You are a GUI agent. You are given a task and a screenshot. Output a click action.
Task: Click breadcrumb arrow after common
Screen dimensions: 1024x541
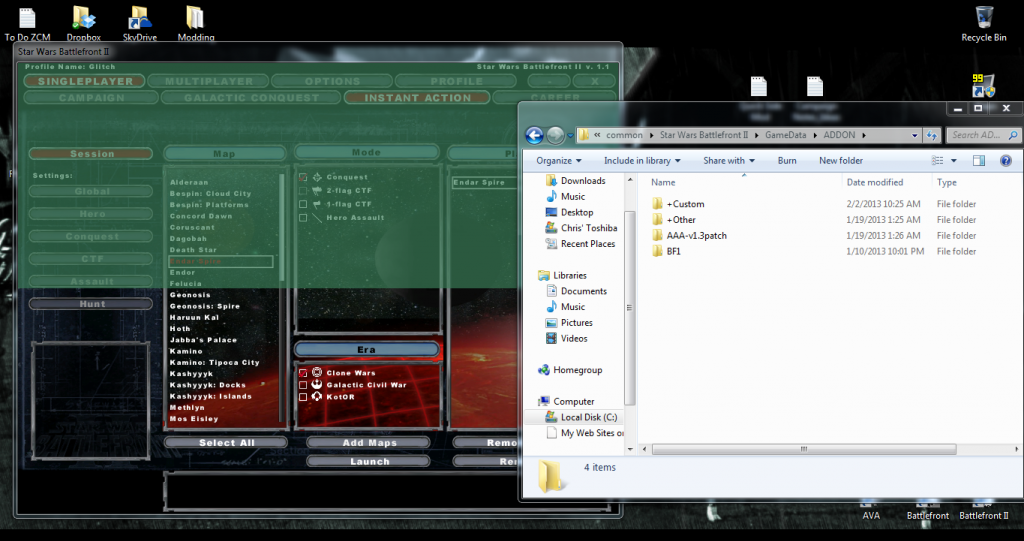650,135
